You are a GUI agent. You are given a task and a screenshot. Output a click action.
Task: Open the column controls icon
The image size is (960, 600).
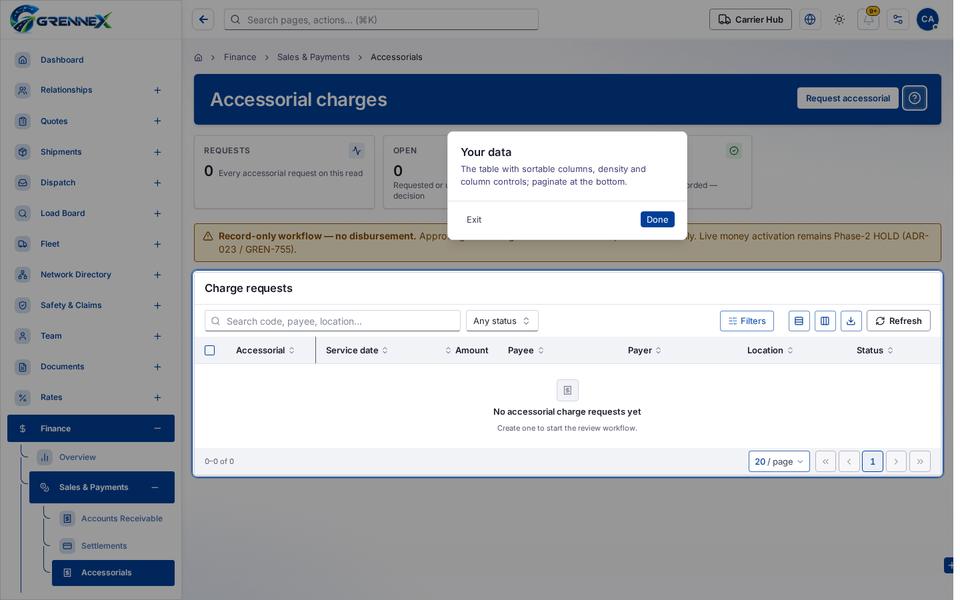coord(825,321)
